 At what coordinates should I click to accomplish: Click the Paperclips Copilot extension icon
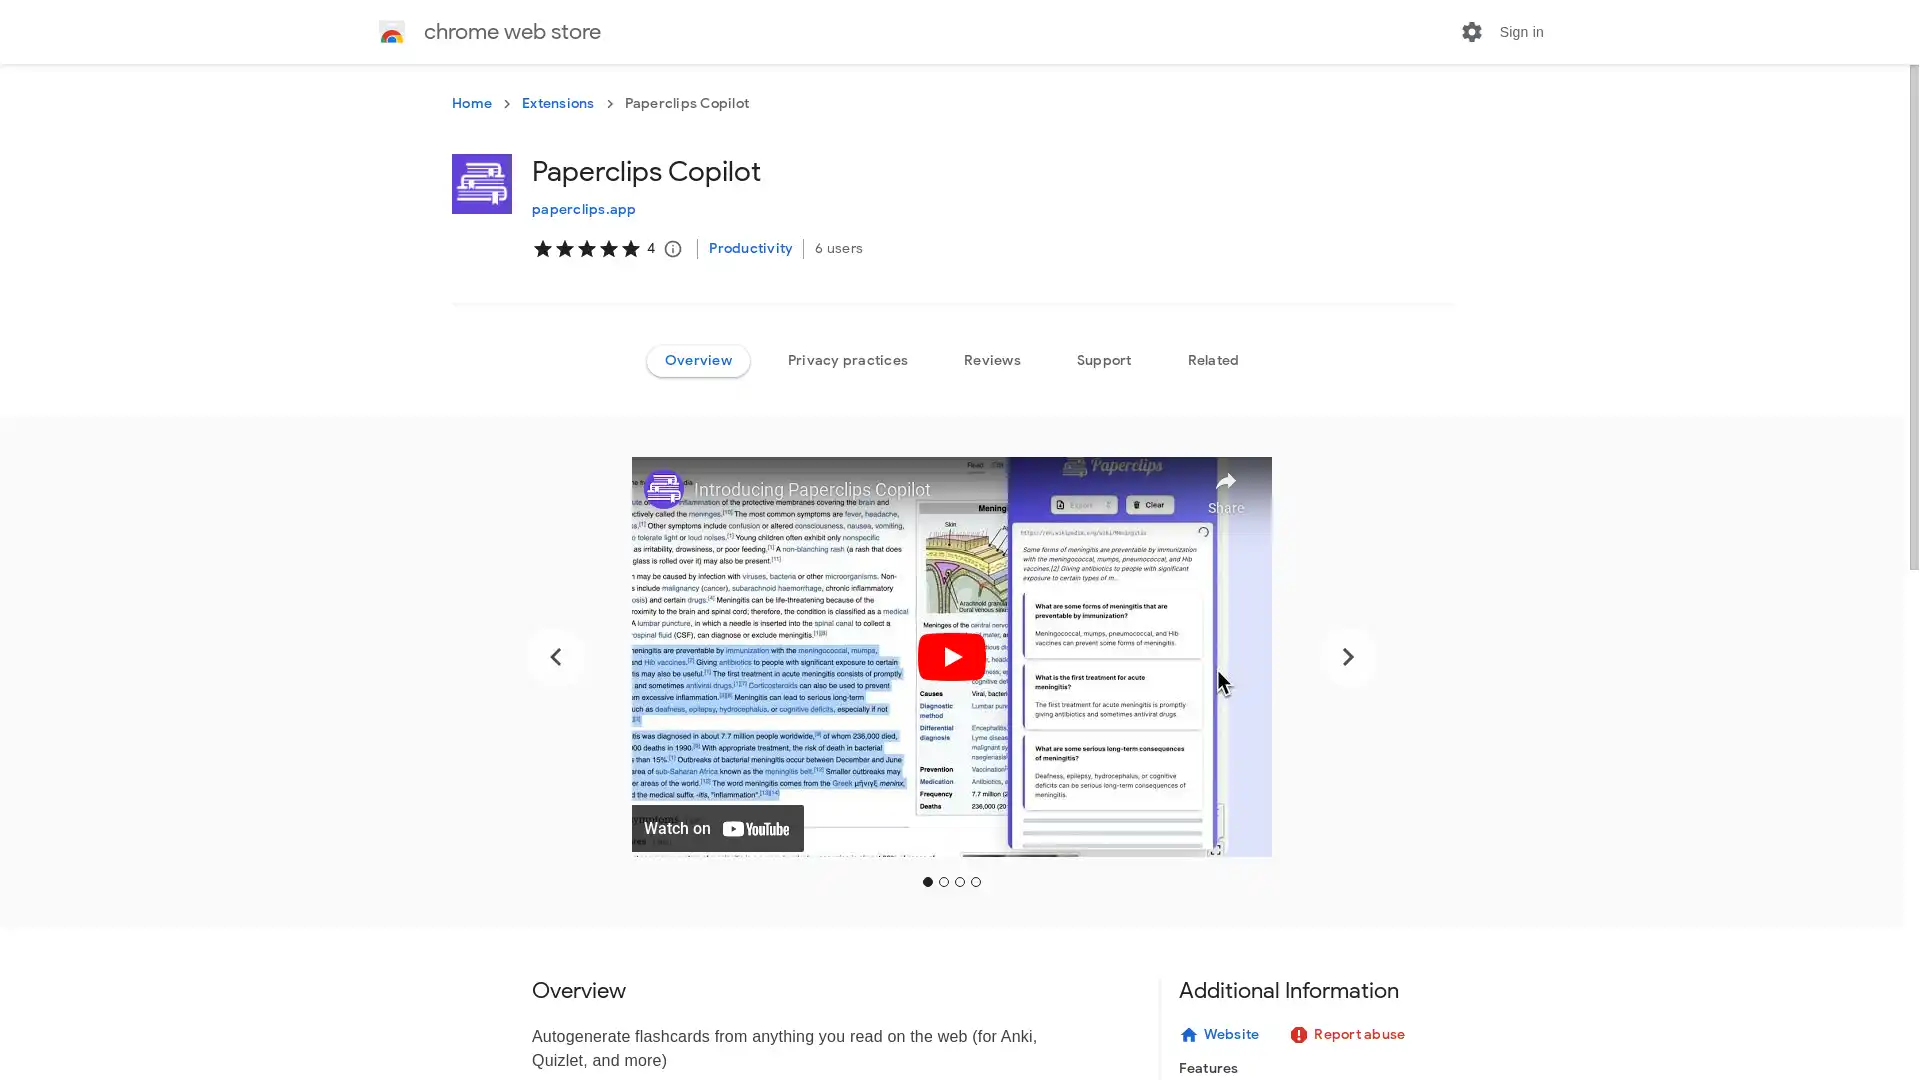[481, 183]
